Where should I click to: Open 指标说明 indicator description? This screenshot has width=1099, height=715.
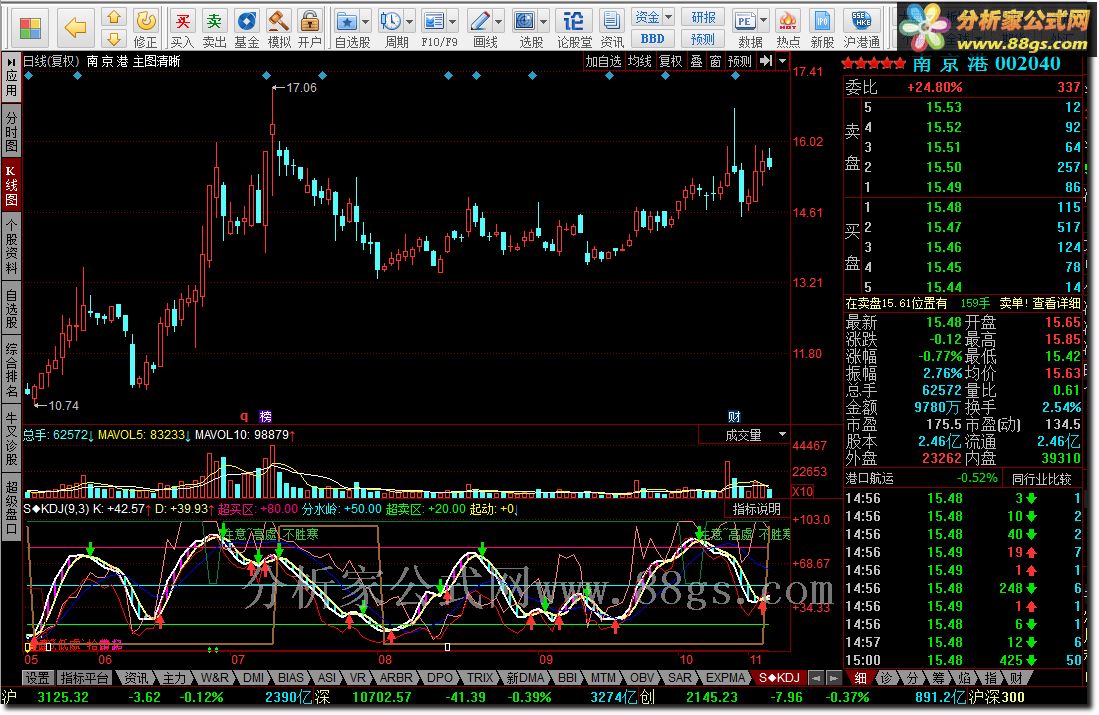click(x=756, y=509)
